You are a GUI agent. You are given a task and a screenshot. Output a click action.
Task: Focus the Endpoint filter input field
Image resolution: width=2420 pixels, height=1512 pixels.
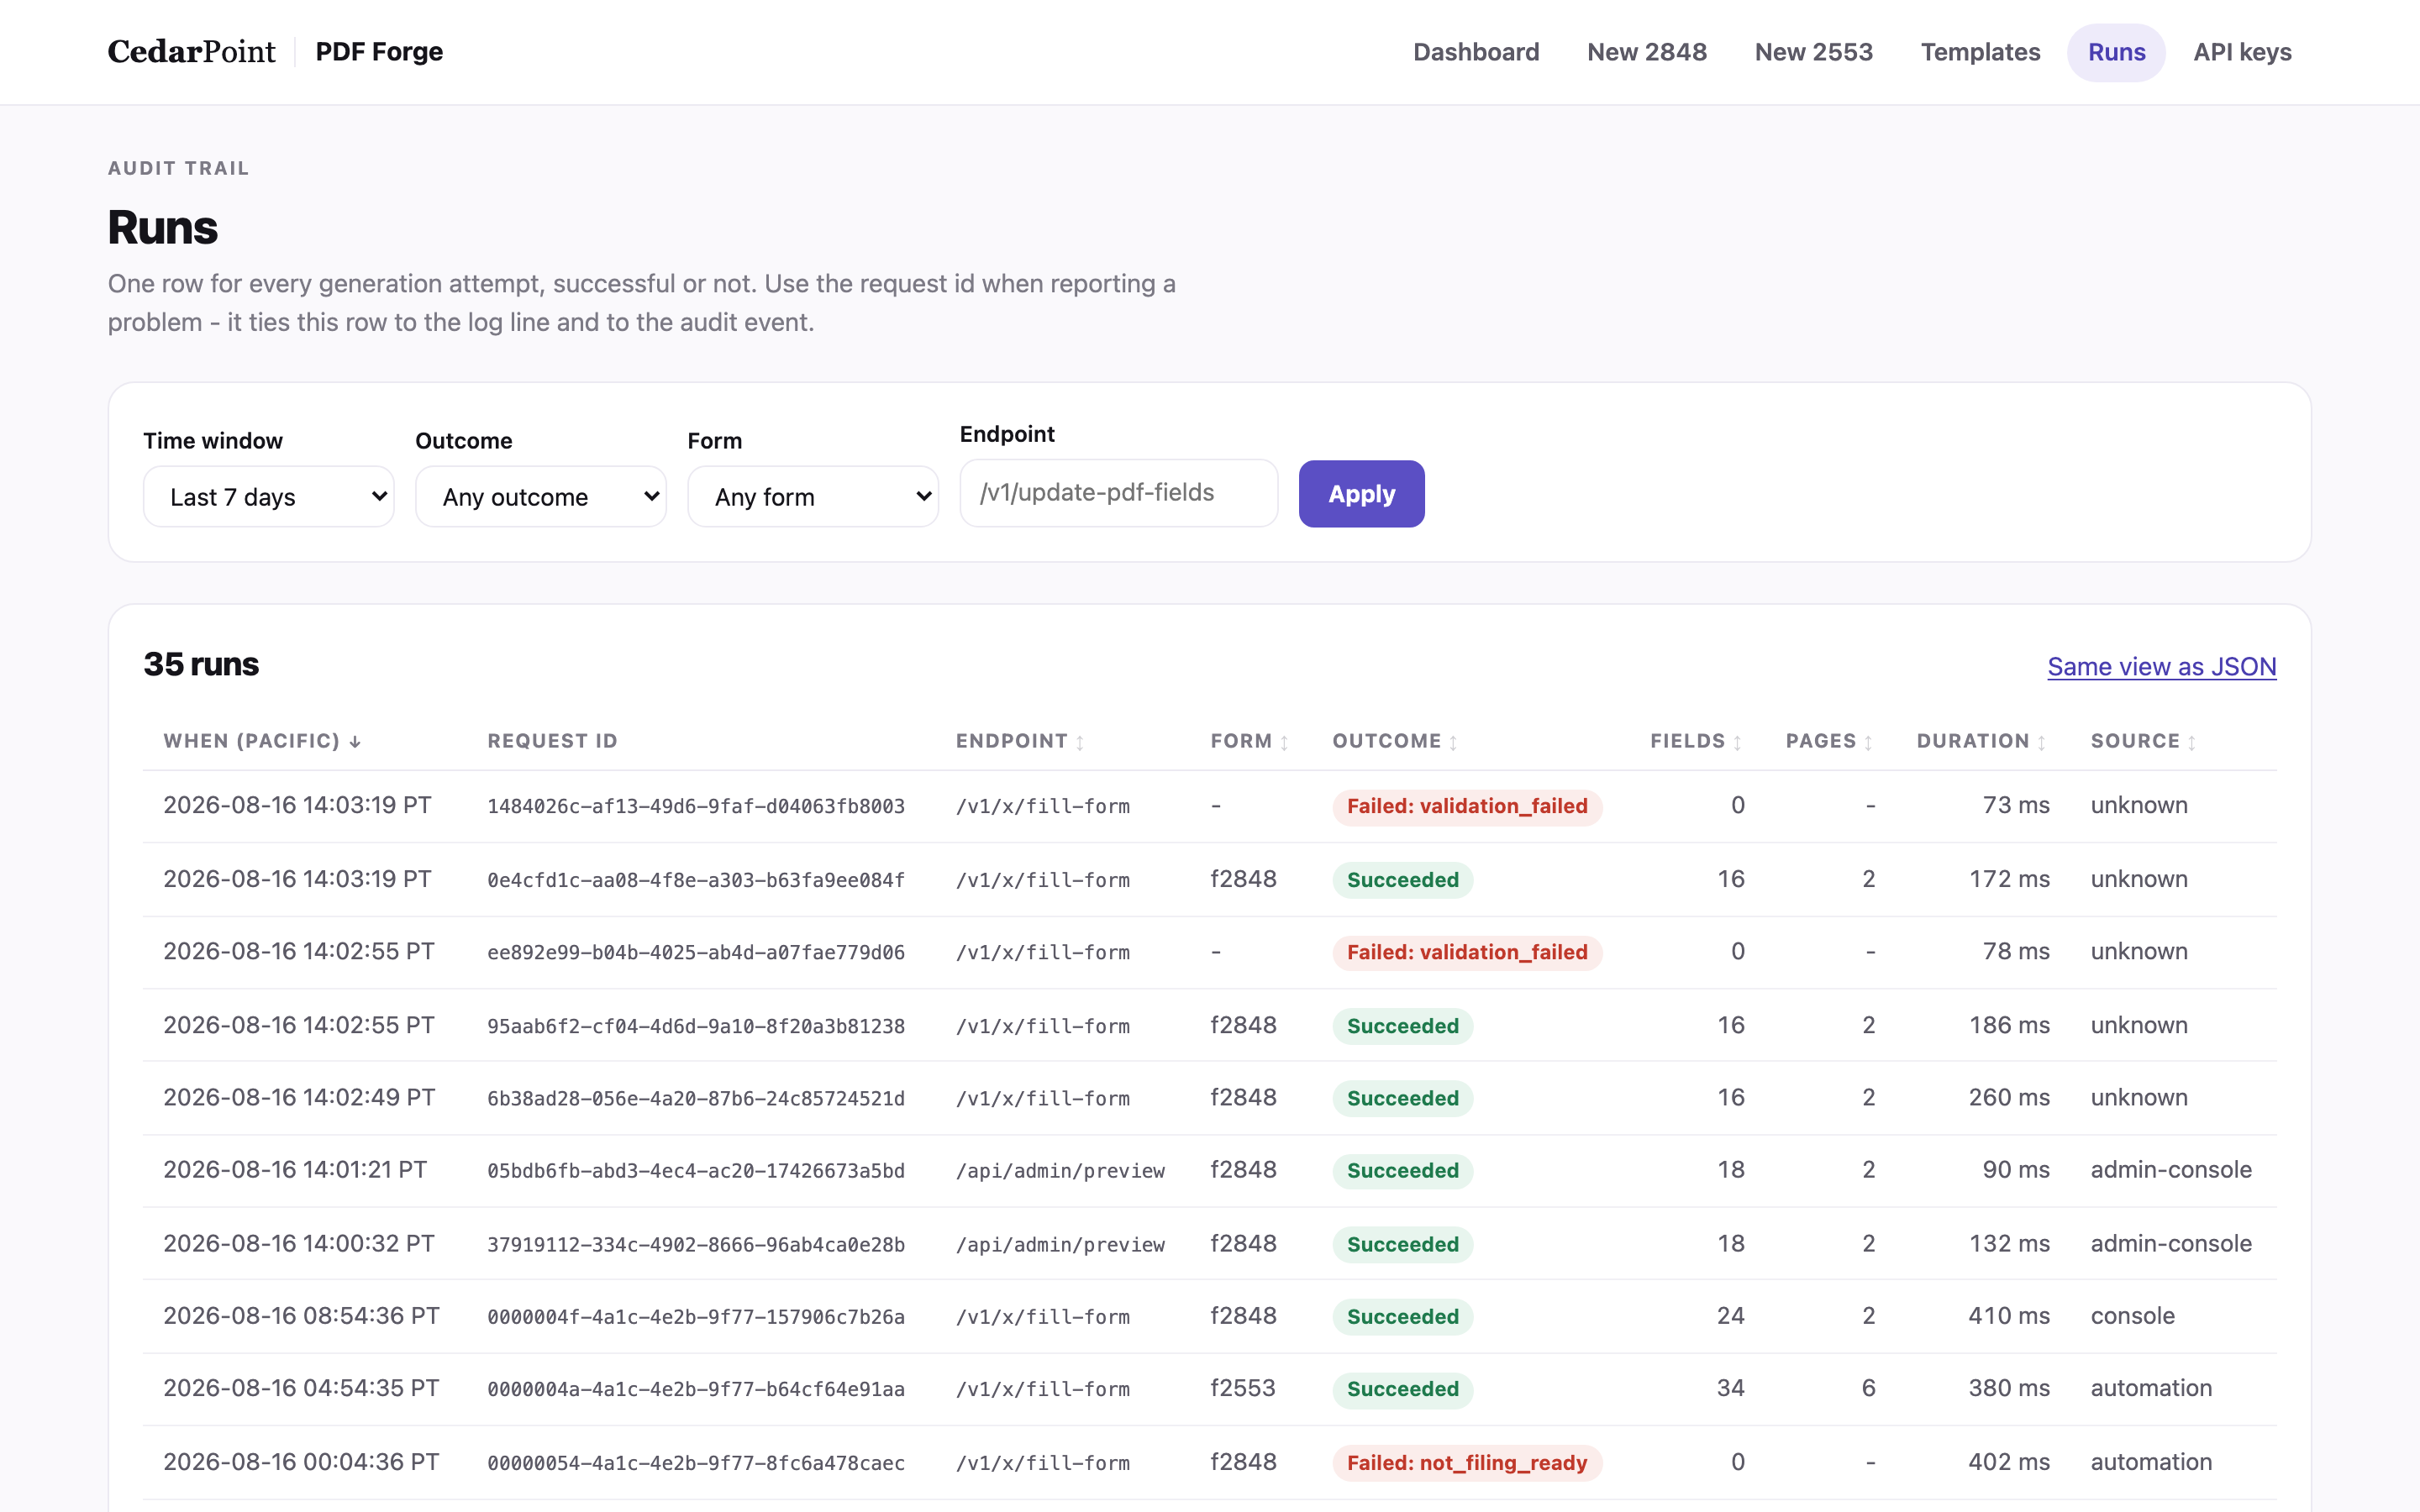click(1118, 493)
